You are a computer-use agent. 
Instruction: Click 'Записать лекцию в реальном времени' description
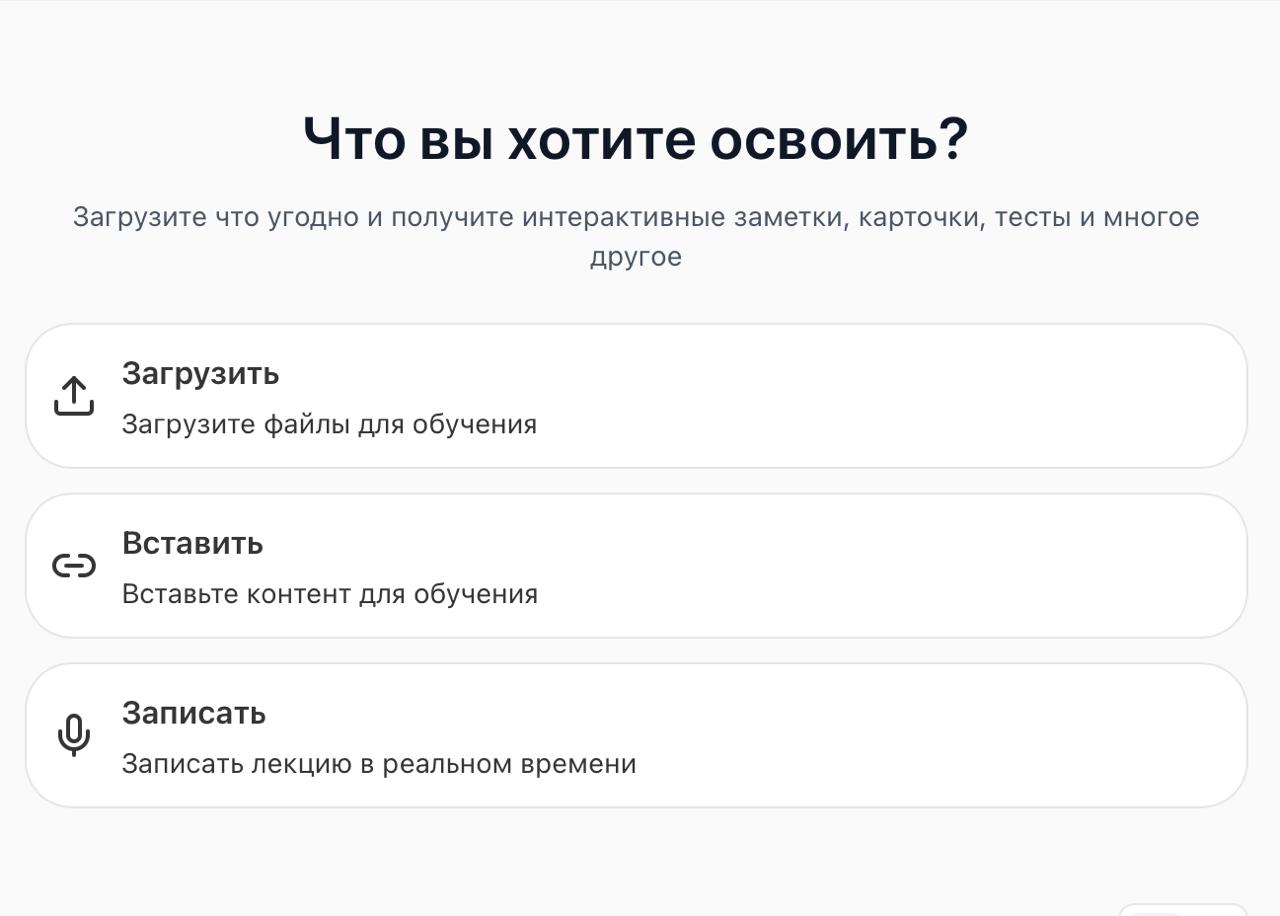pos(378,765)
